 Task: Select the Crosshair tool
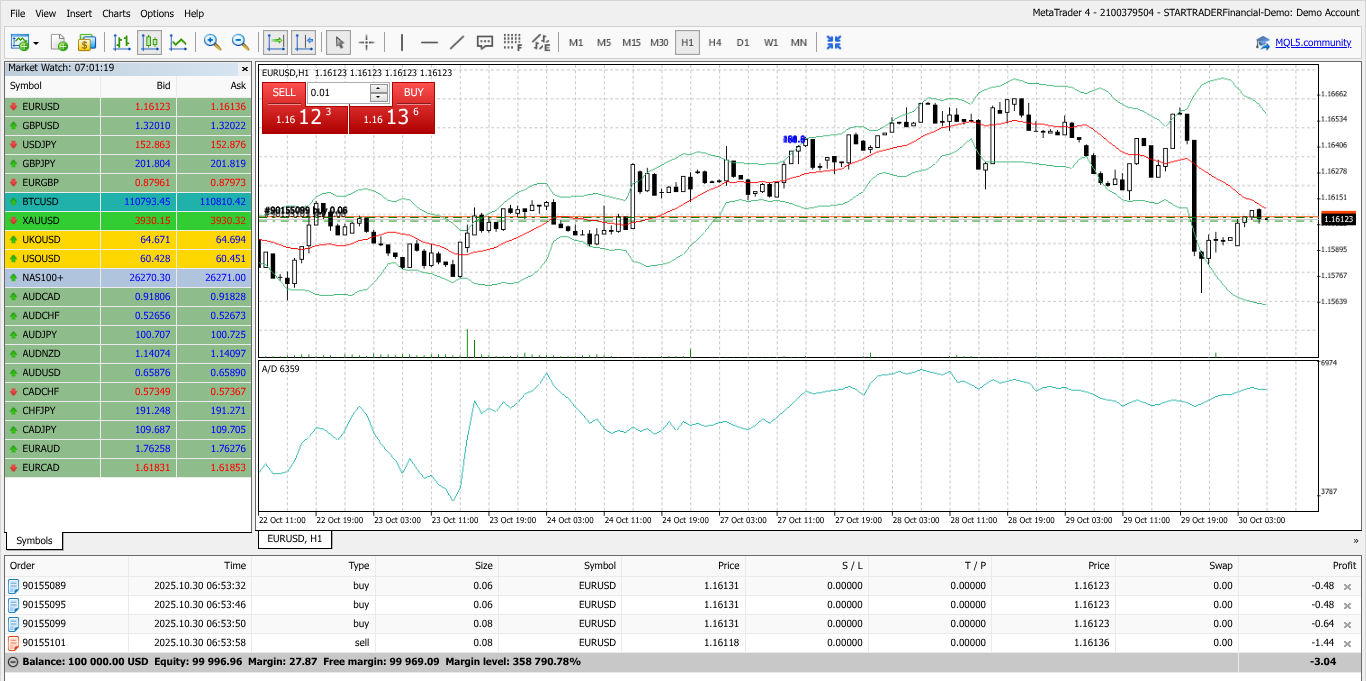367,42
